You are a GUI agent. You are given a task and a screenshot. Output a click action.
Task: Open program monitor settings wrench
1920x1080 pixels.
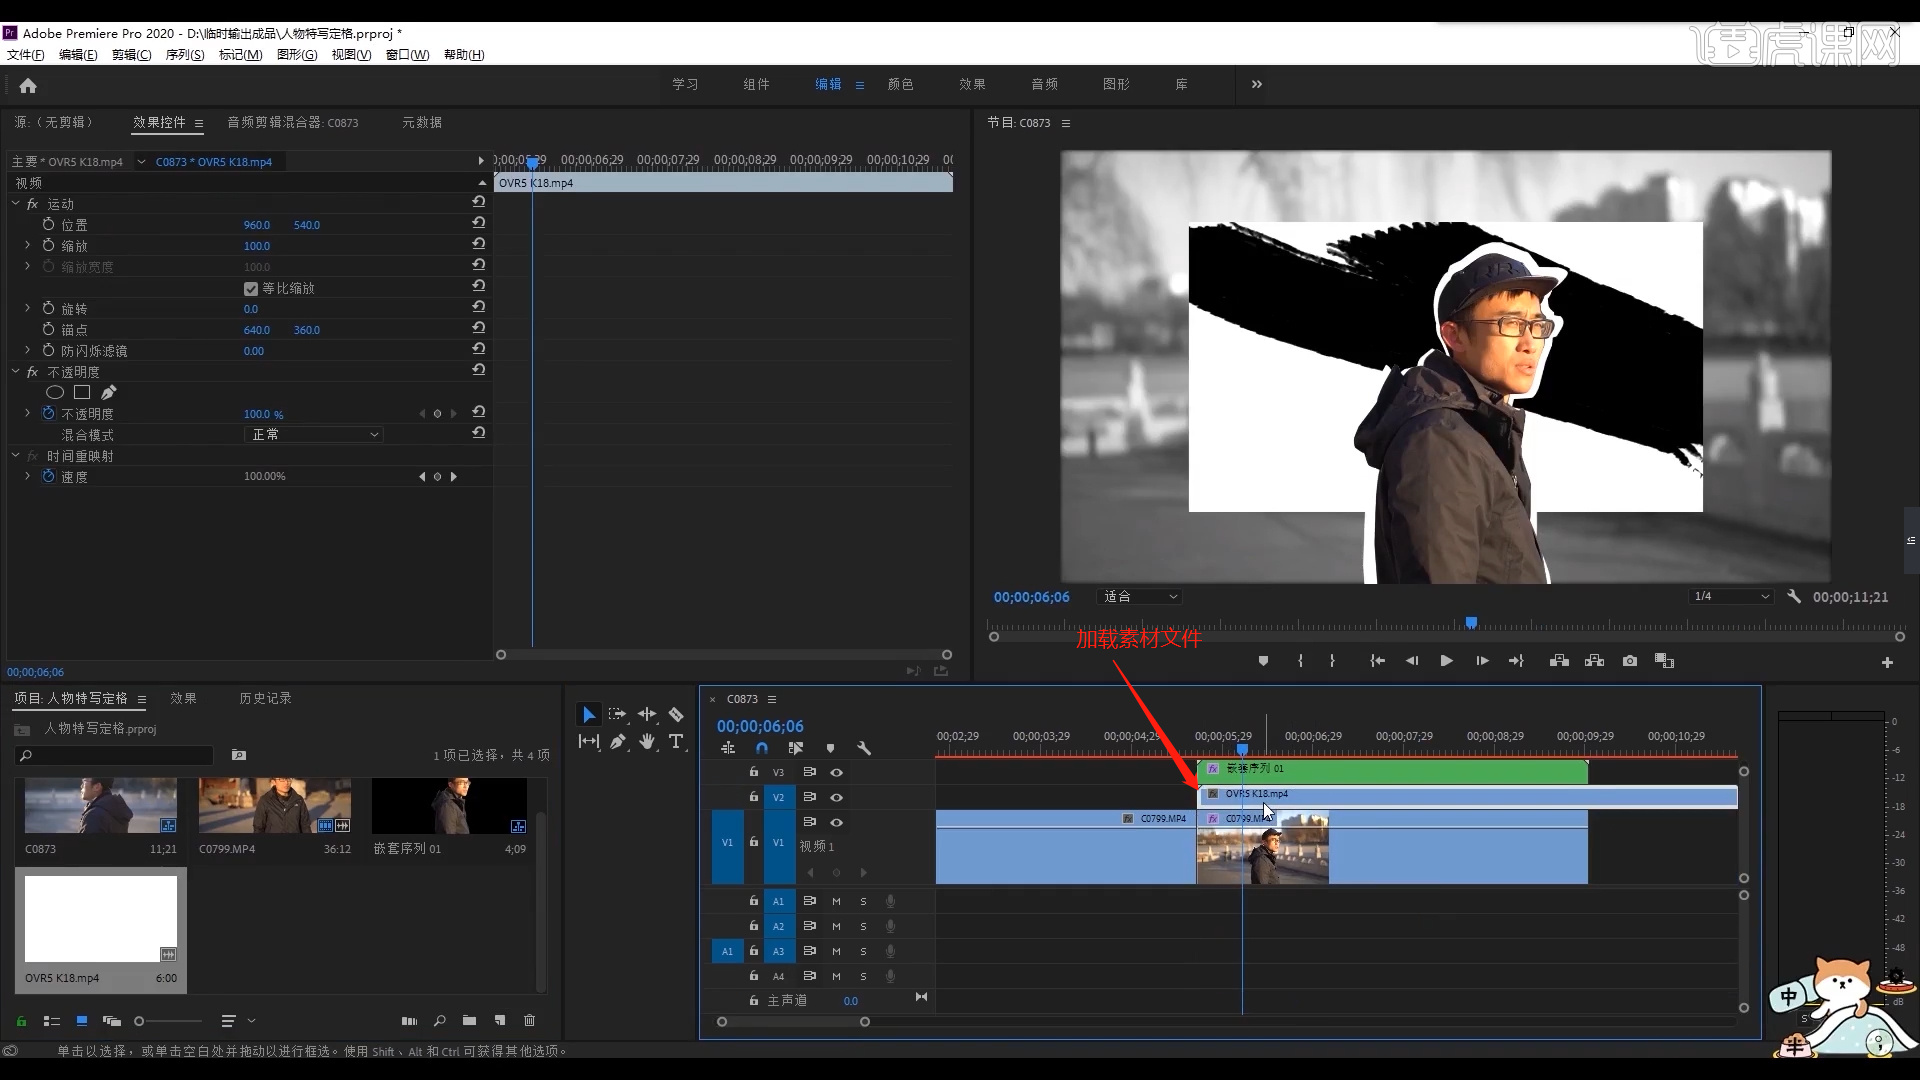click(1794, 596)
